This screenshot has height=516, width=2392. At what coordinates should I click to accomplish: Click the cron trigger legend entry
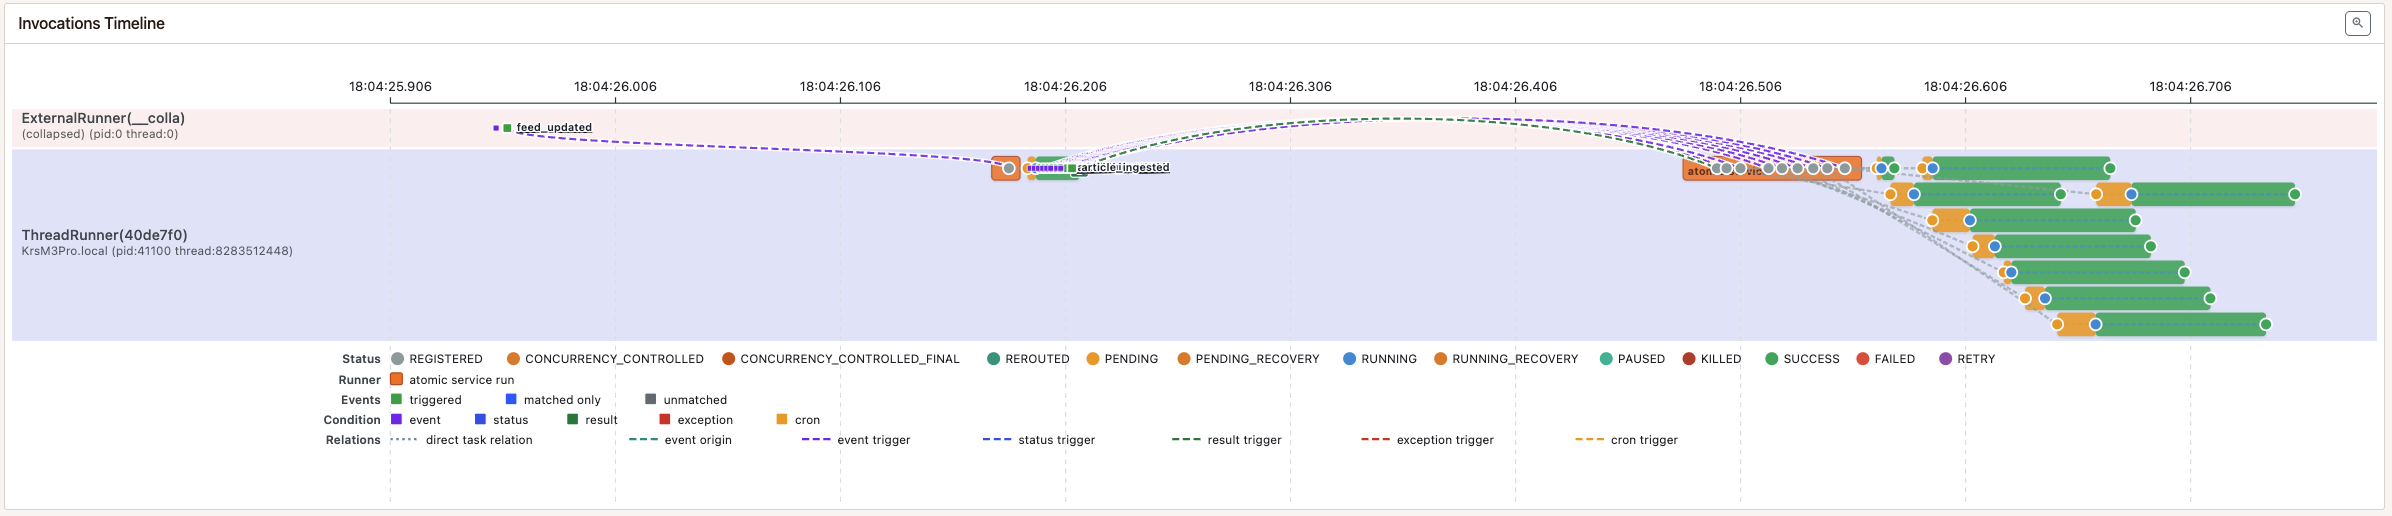tap(1626, 440)
